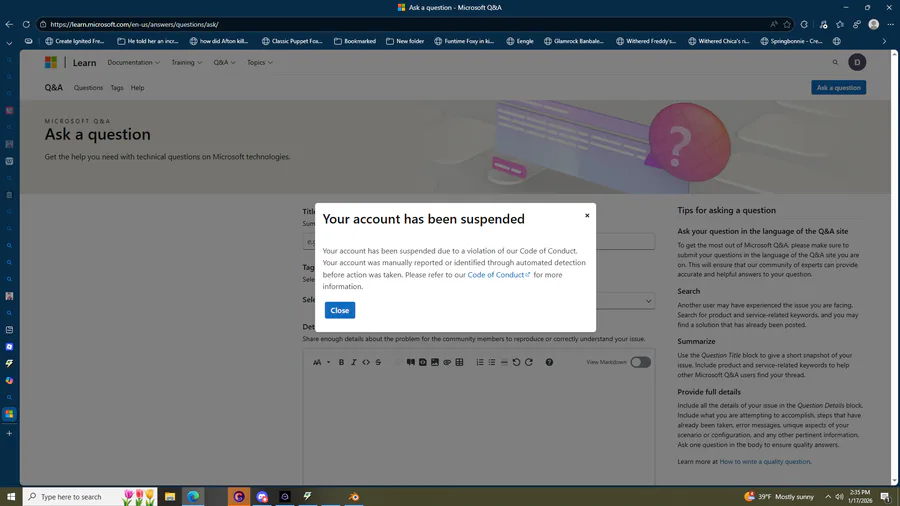Image resolution: width=900 pixels, height=506 pixels.
Task: Insert a horizontal rule in editor
Action: pyautogui.click(x=504, y=362)
